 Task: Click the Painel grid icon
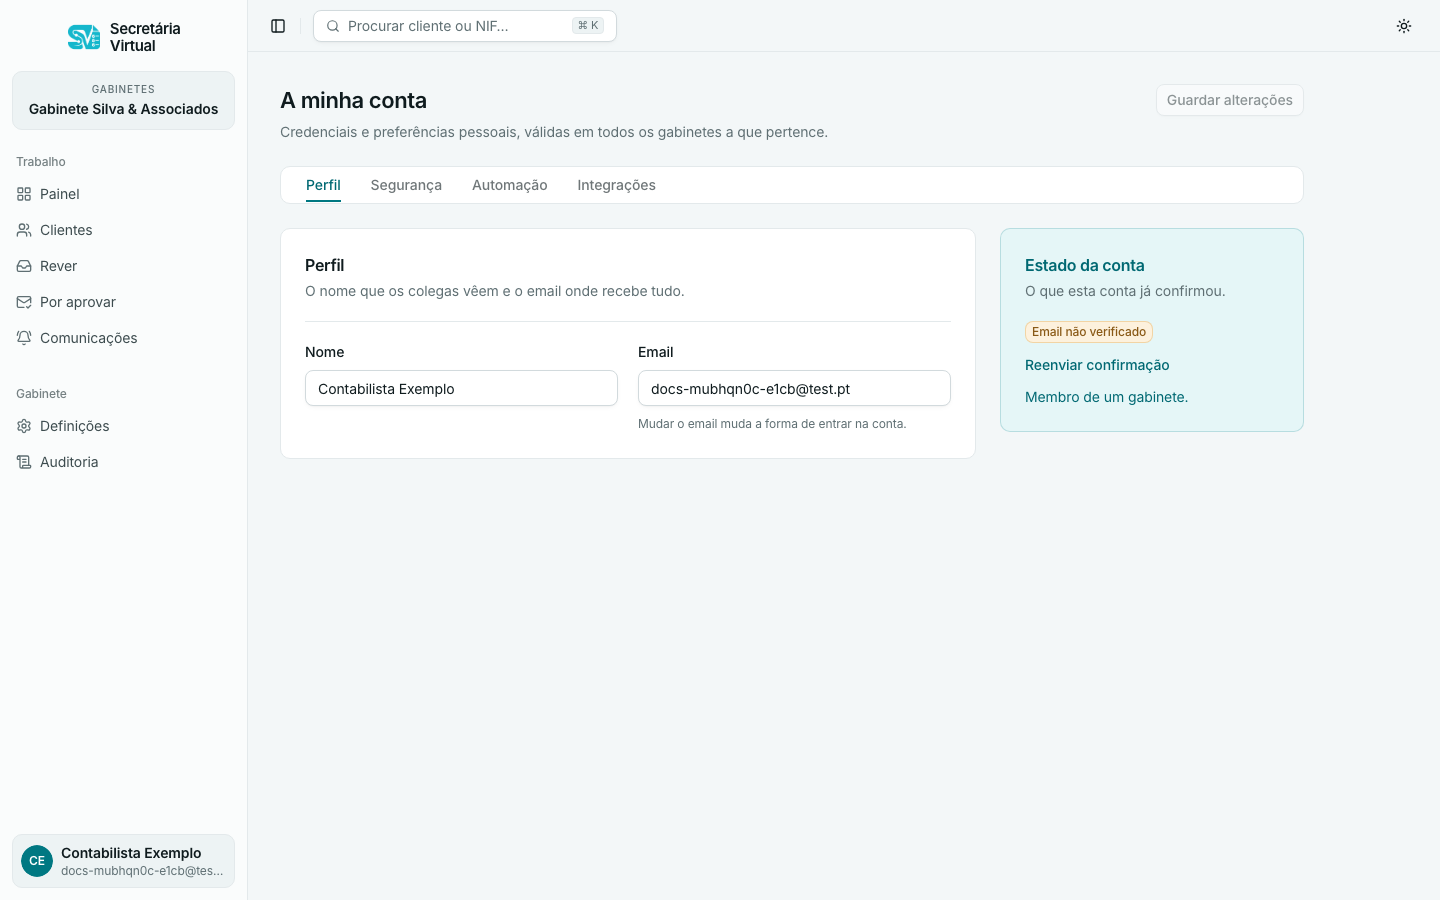point(24,194)
